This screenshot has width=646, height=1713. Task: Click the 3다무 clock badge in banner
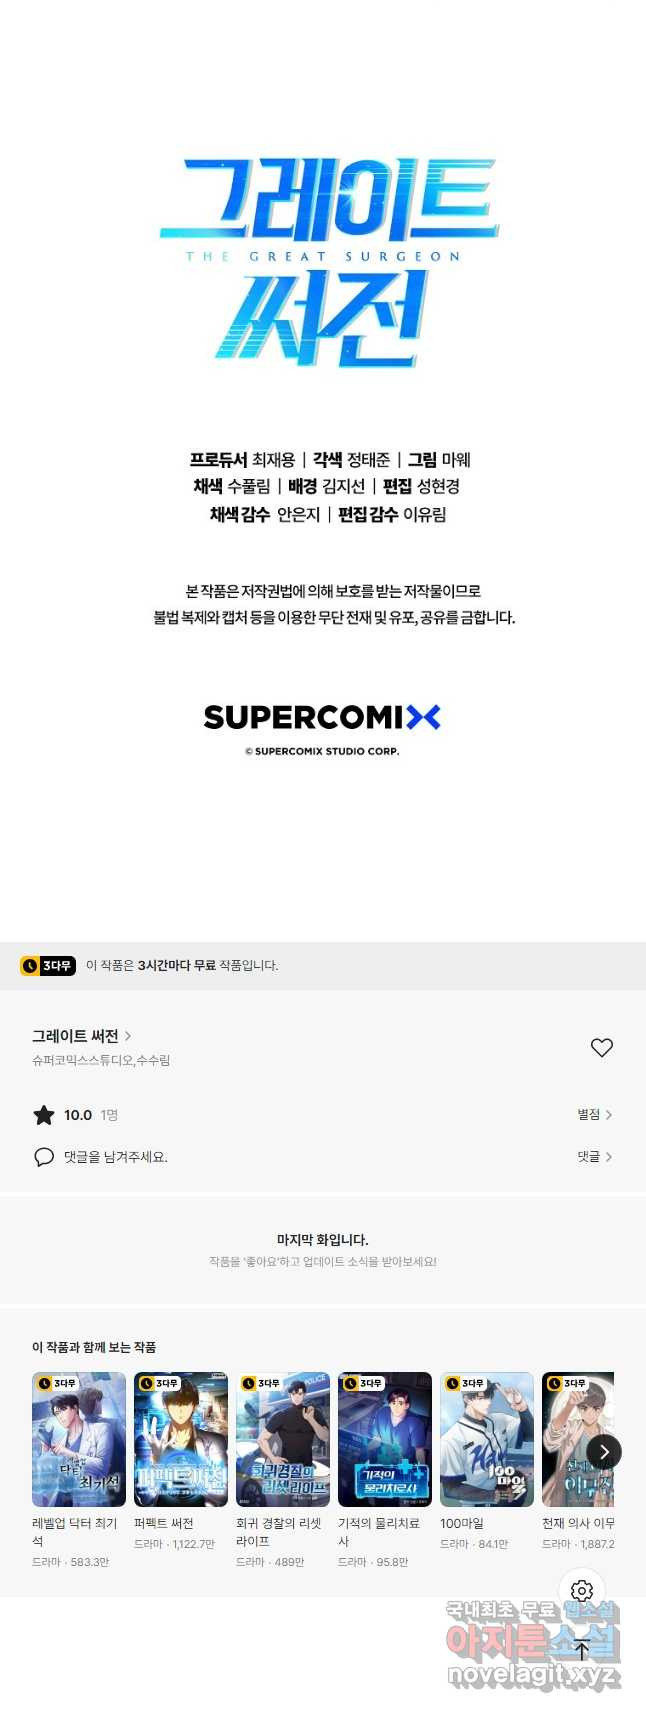[x=47, y=965]
